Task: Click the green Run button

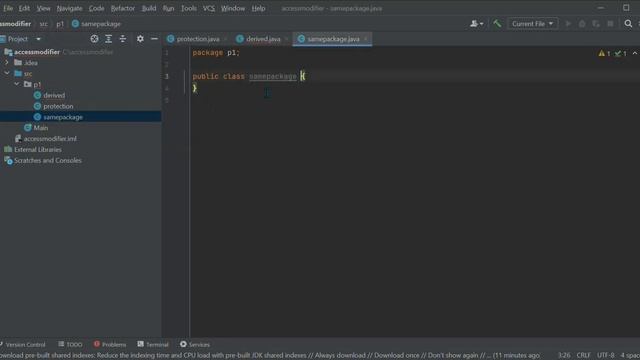Action: pos(568,24)
